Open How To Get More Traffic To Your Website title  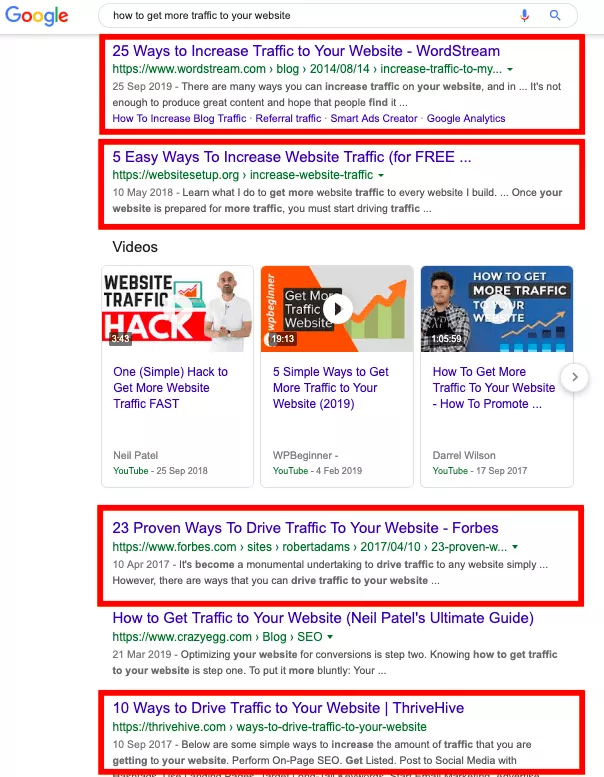494,388
